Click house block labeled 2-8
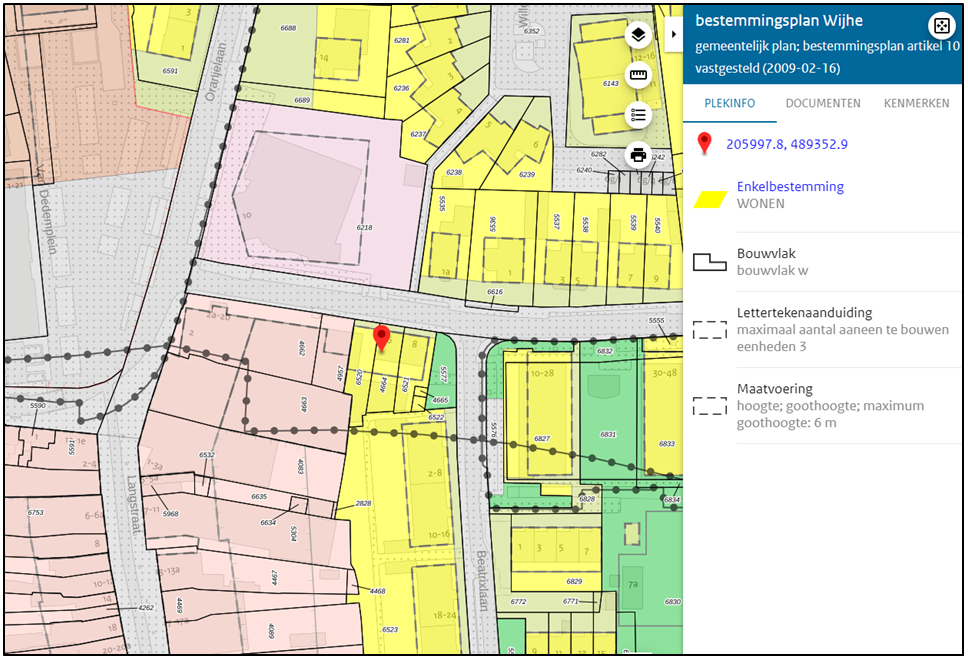 click(x=435, y=473)
